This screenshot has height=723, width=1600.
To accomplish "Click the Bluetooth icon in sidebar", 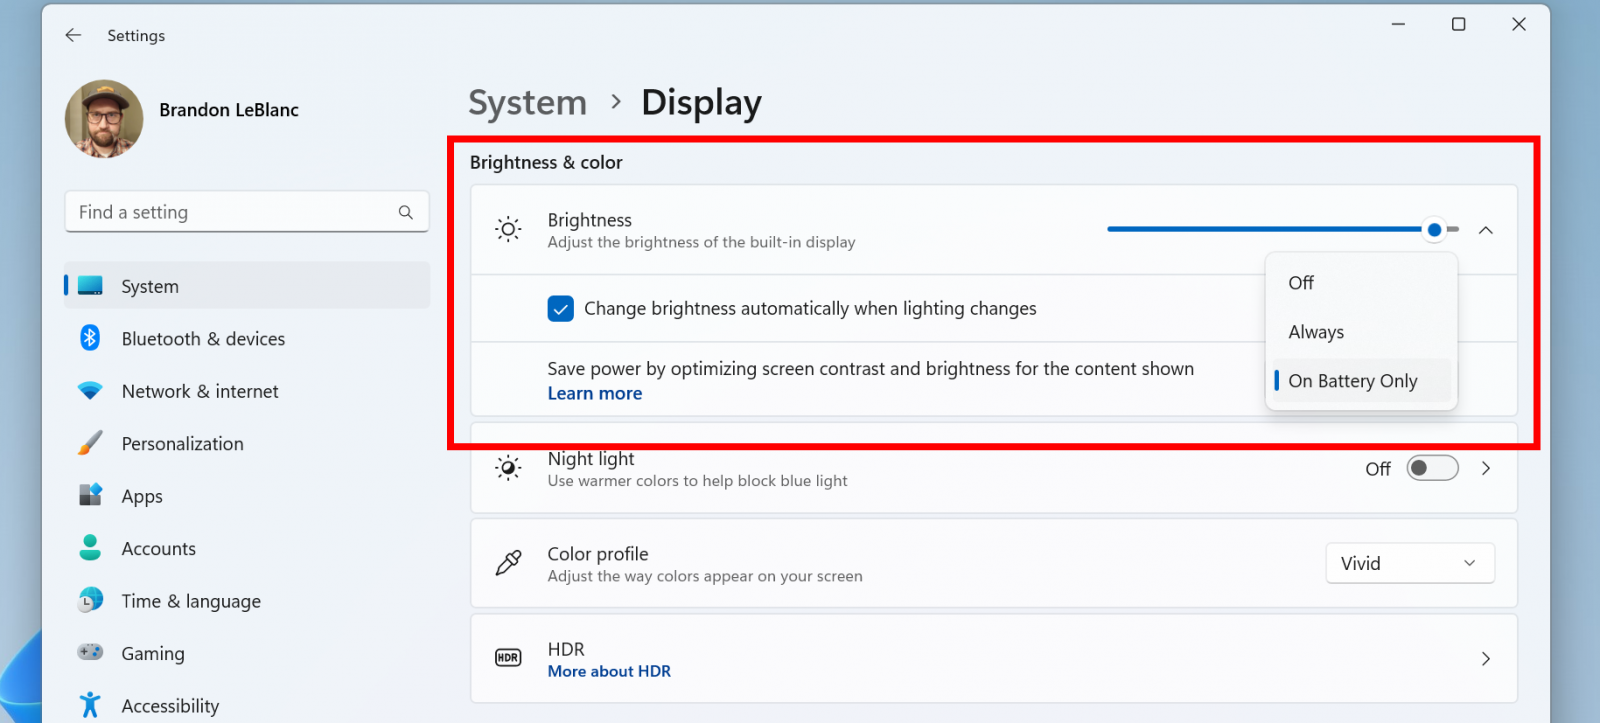I will click(x=90, y=338).
